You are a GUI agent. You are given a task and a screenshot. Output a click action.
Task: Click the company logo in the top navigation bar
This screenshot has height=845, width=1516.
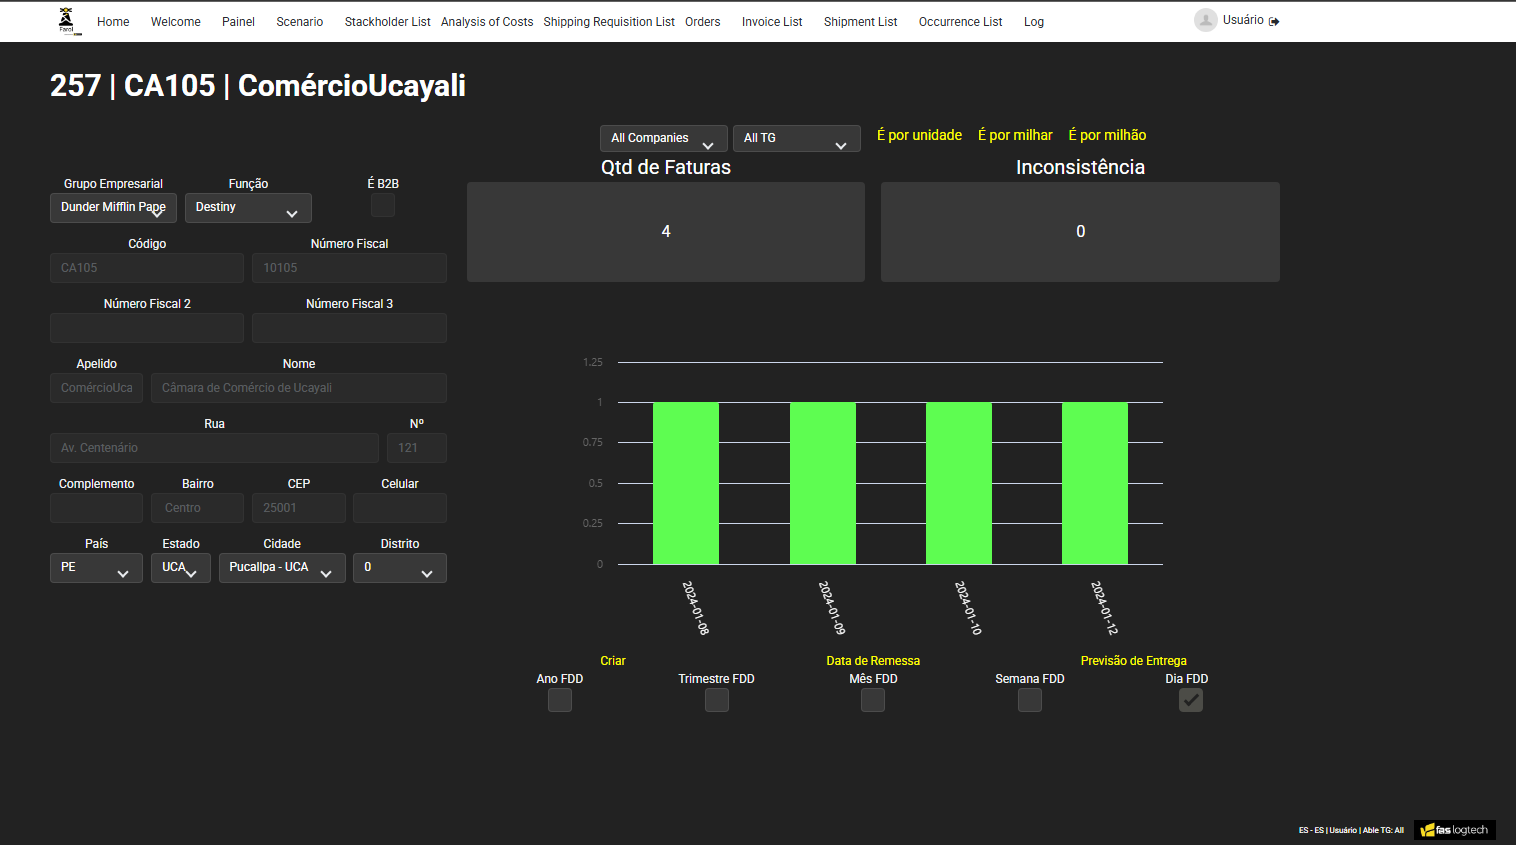pos(66,20)
